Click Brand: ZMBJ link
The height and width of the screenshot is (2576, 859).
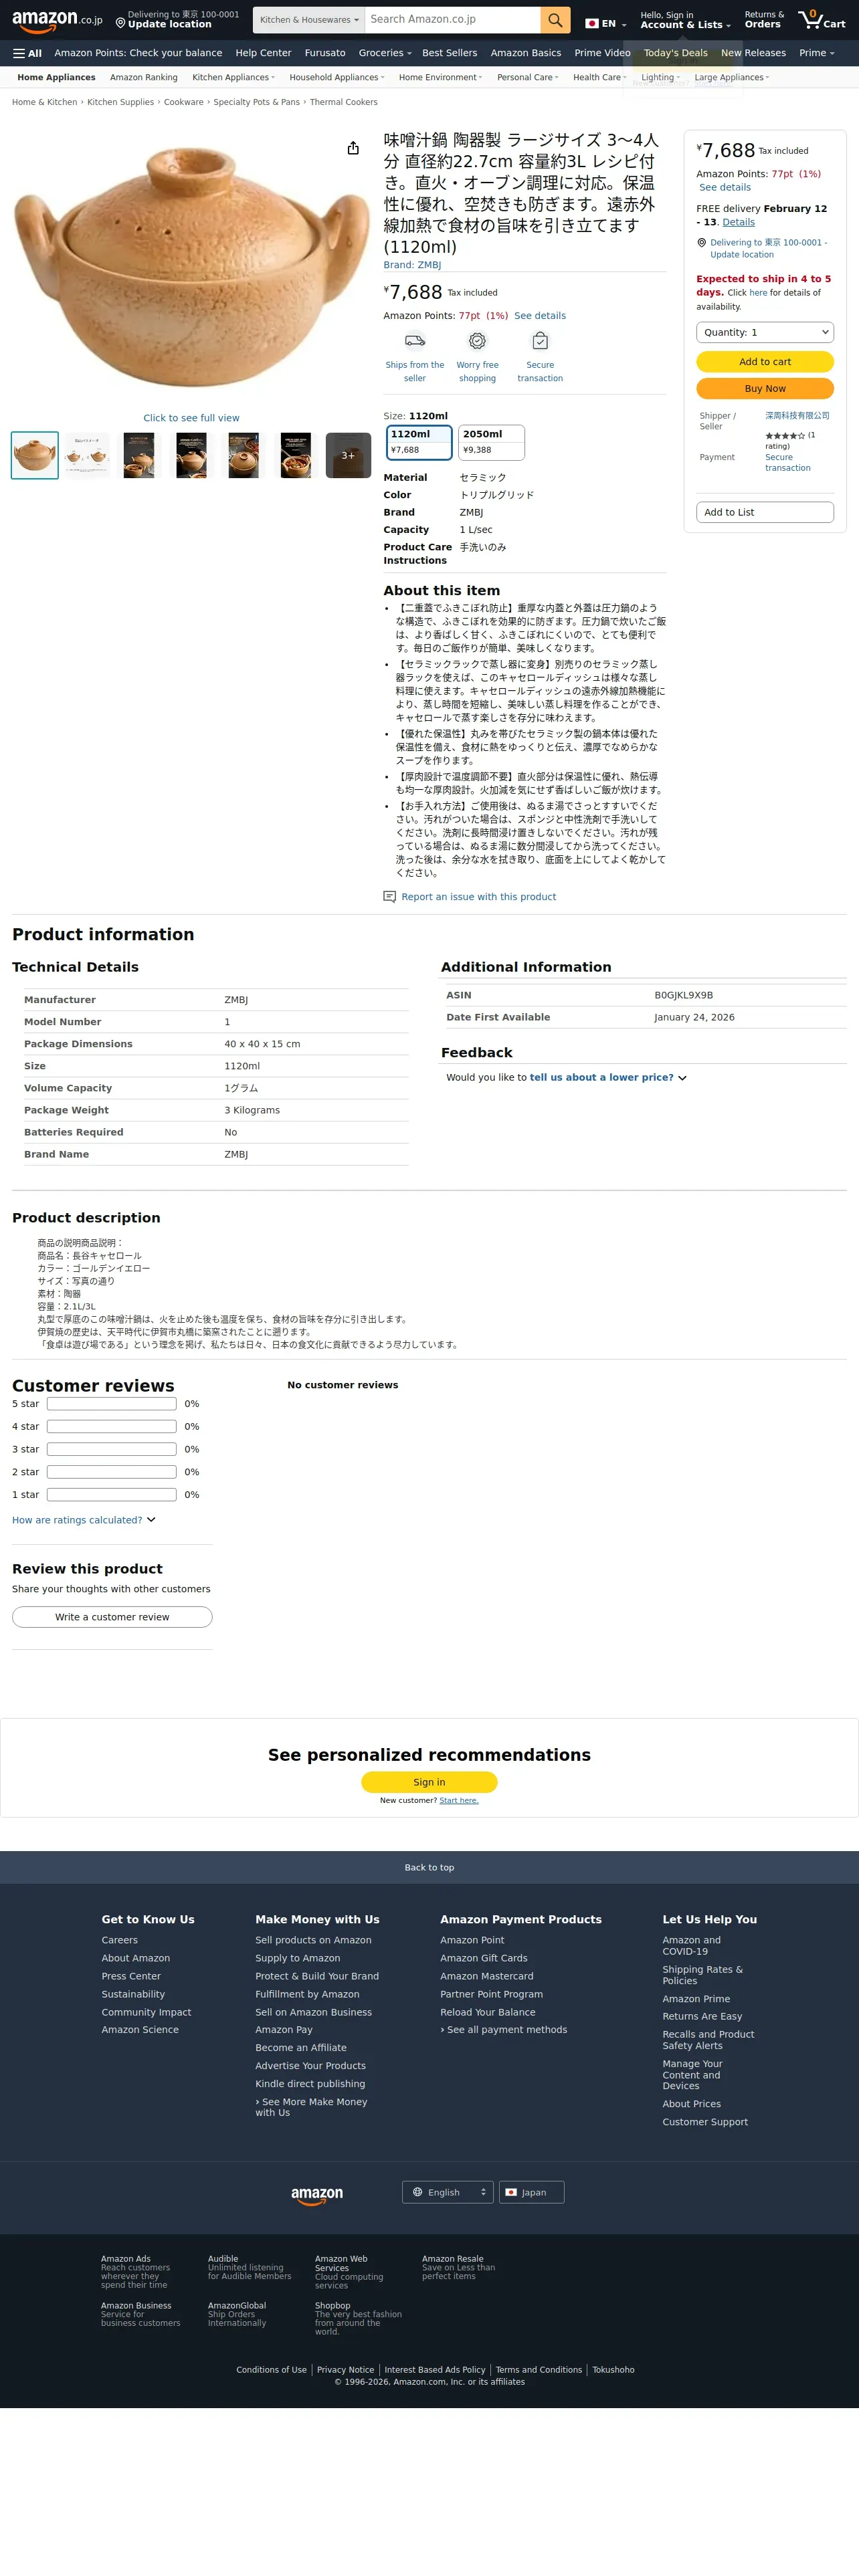pyautogui.click(x=412, y=265)
